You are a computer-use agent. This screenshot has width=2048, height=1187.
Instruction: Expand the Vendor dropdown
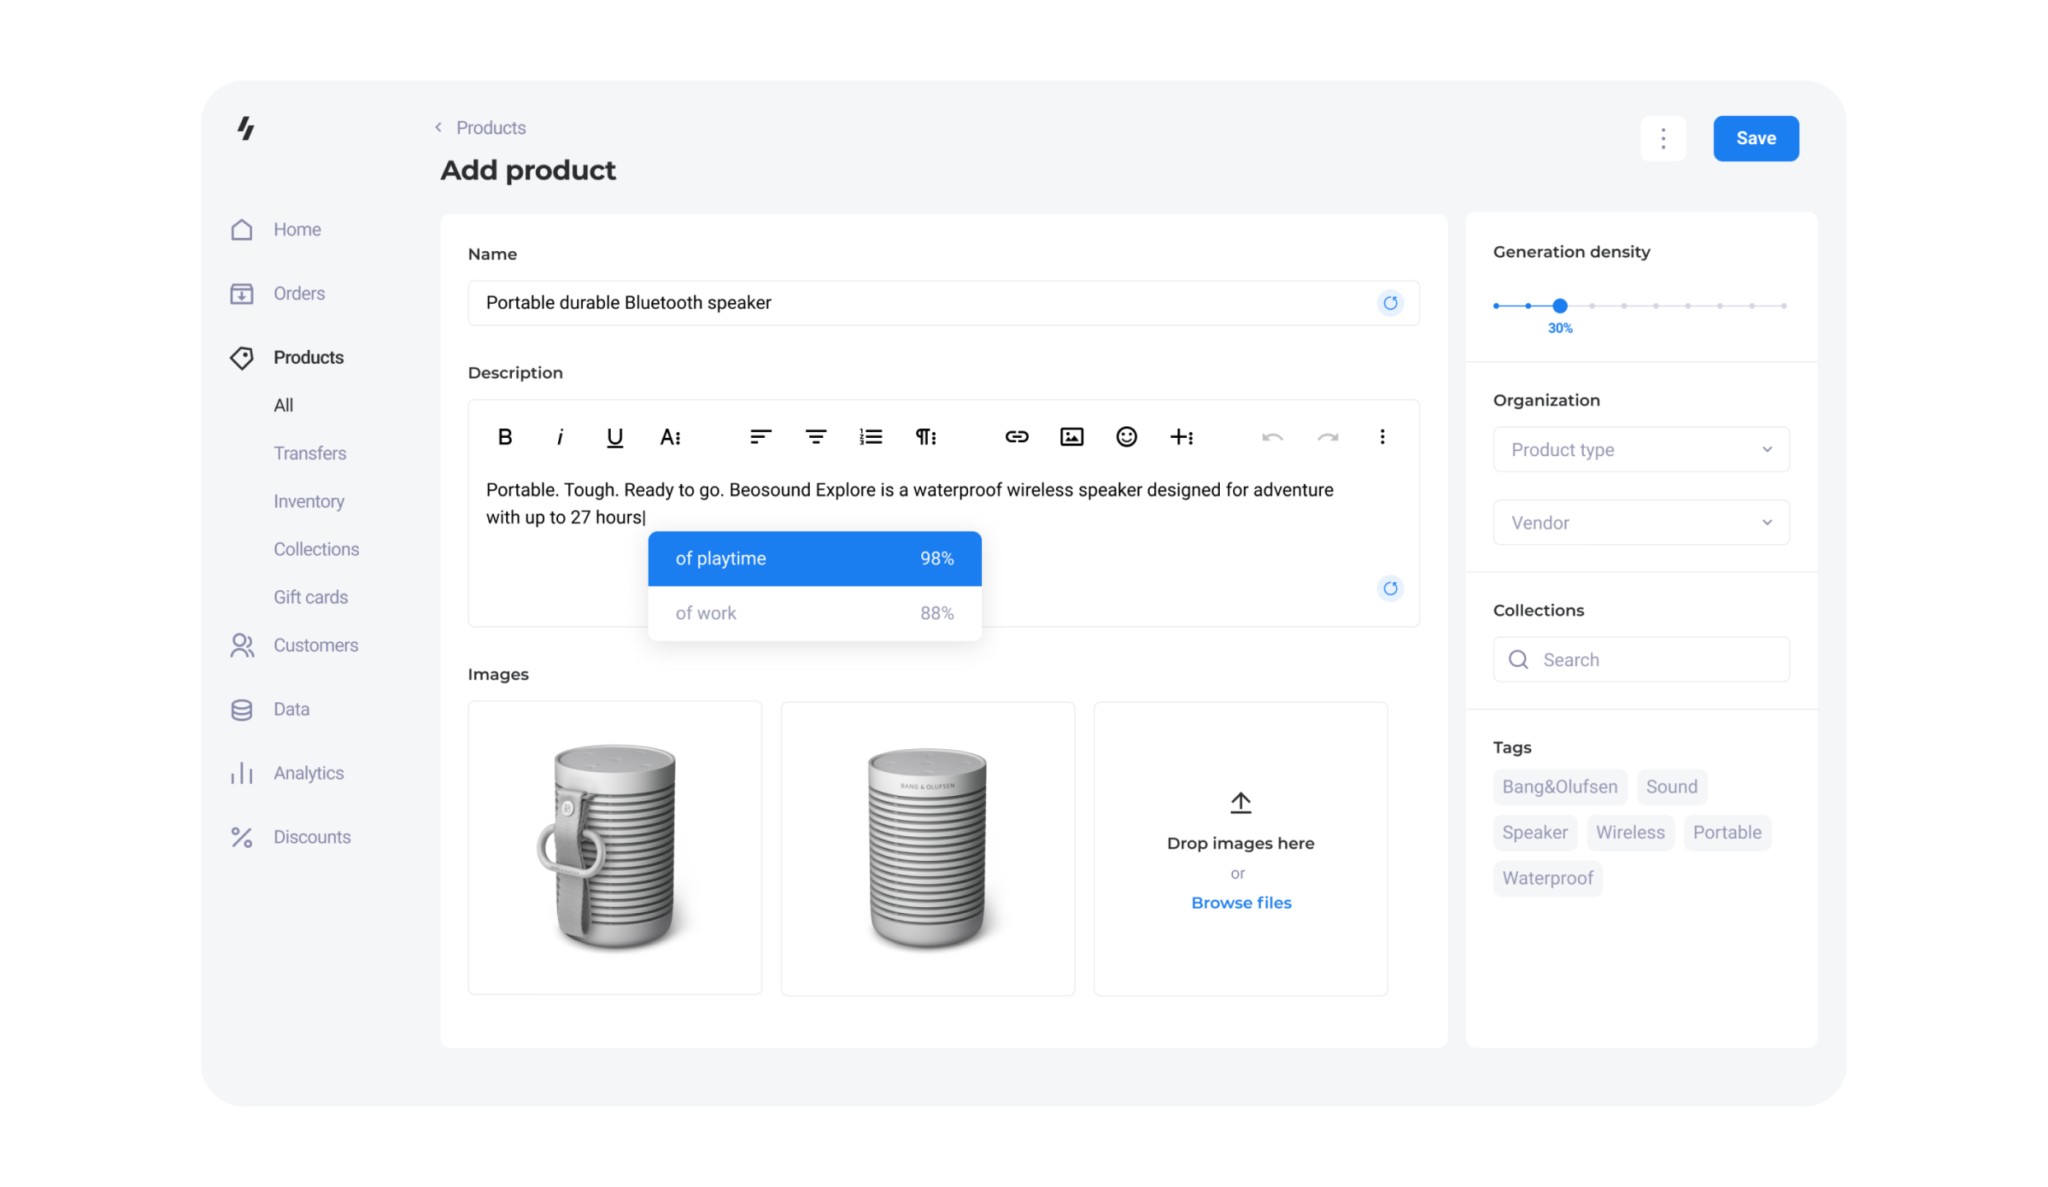point(1640,523)
